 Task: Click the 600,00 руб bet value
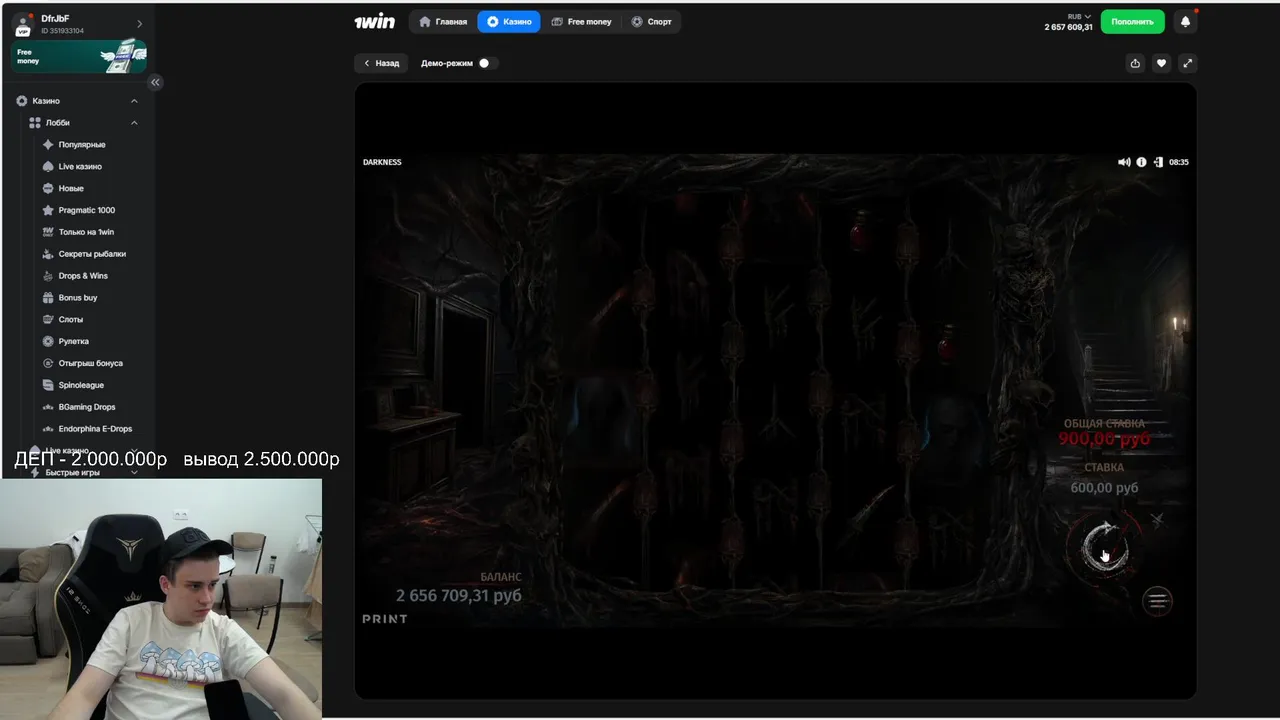[x=1104, y=488]
